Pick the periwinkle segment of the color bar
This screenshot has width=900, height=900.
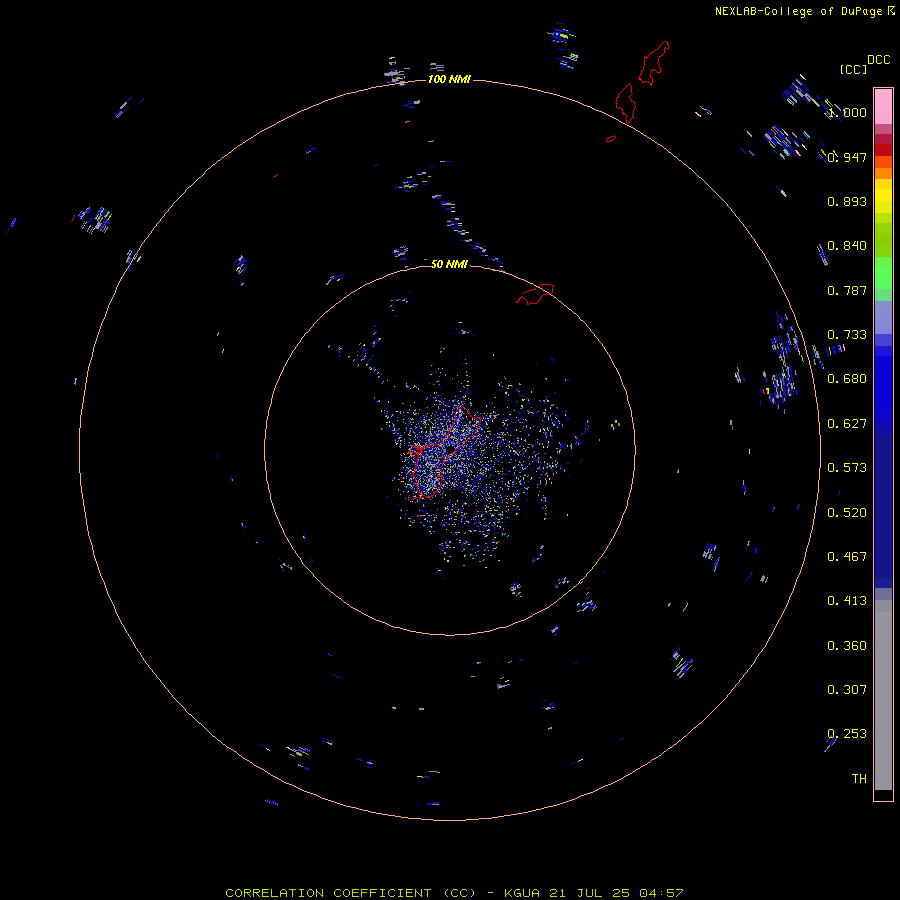(x=883, y=317)
